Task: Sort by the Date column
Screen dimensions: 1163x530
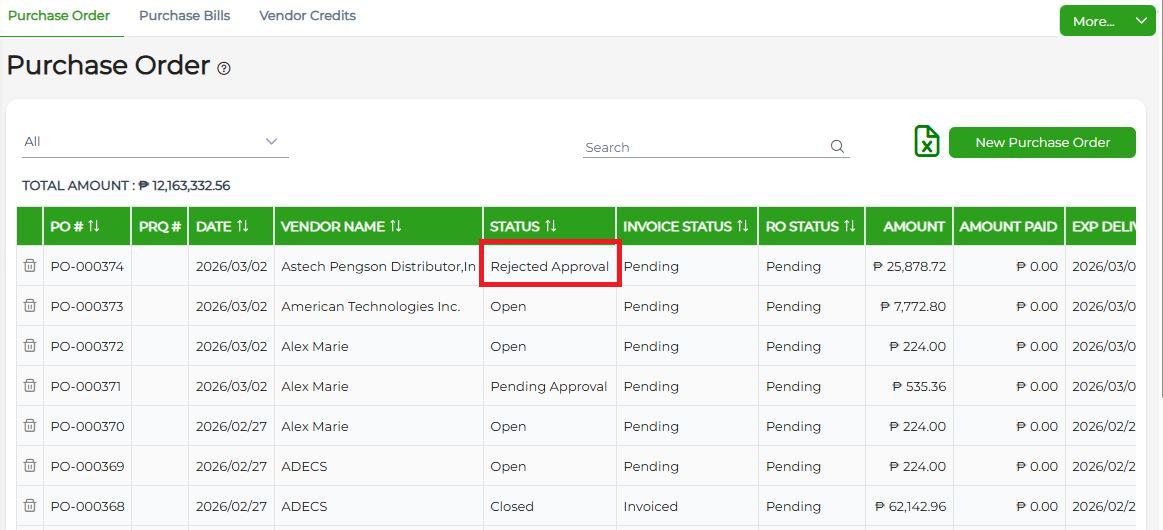Action: click(242, 226)
